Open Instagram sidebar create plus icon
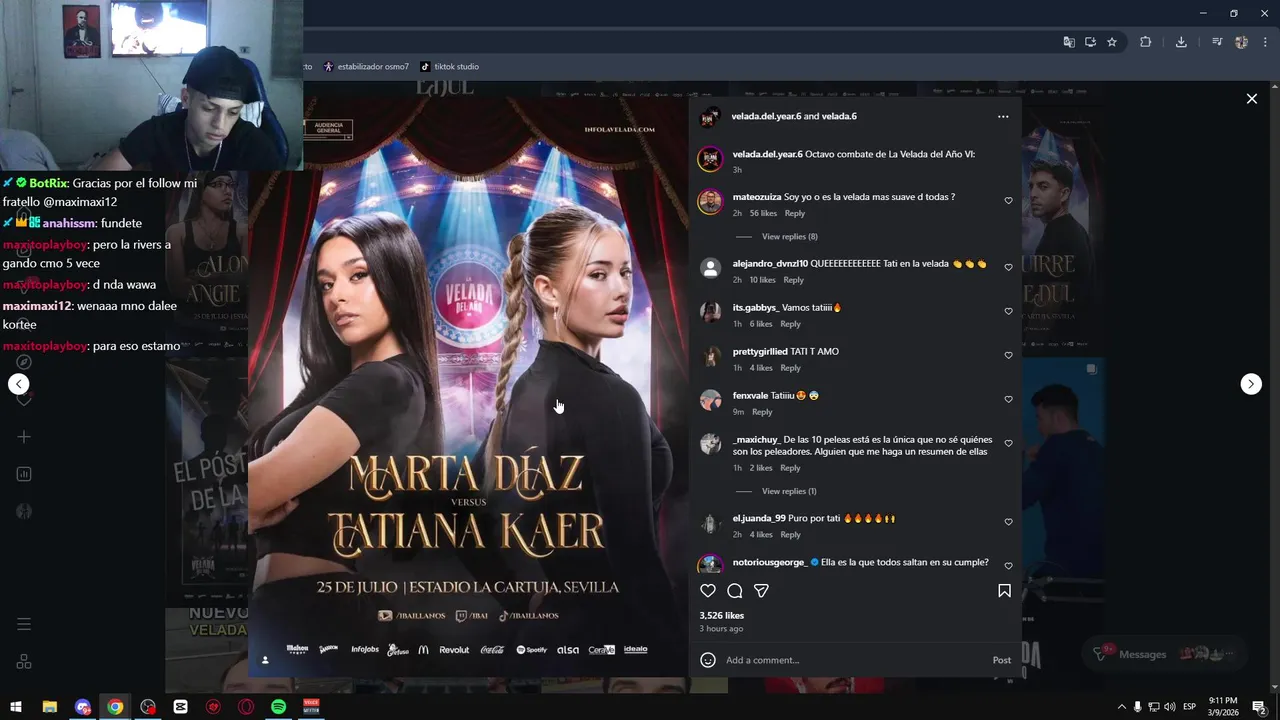 pyautogui.click(x=24, y=437)
